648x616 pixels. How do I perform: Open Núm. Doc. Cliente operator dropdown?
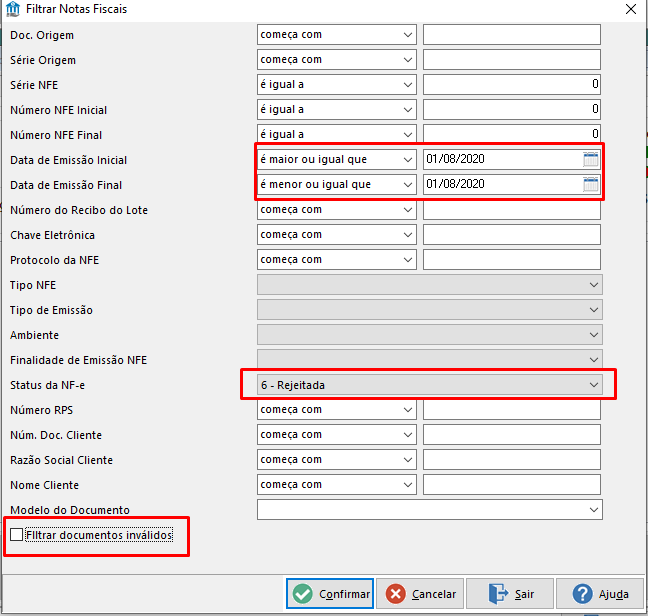coord(336,435)
